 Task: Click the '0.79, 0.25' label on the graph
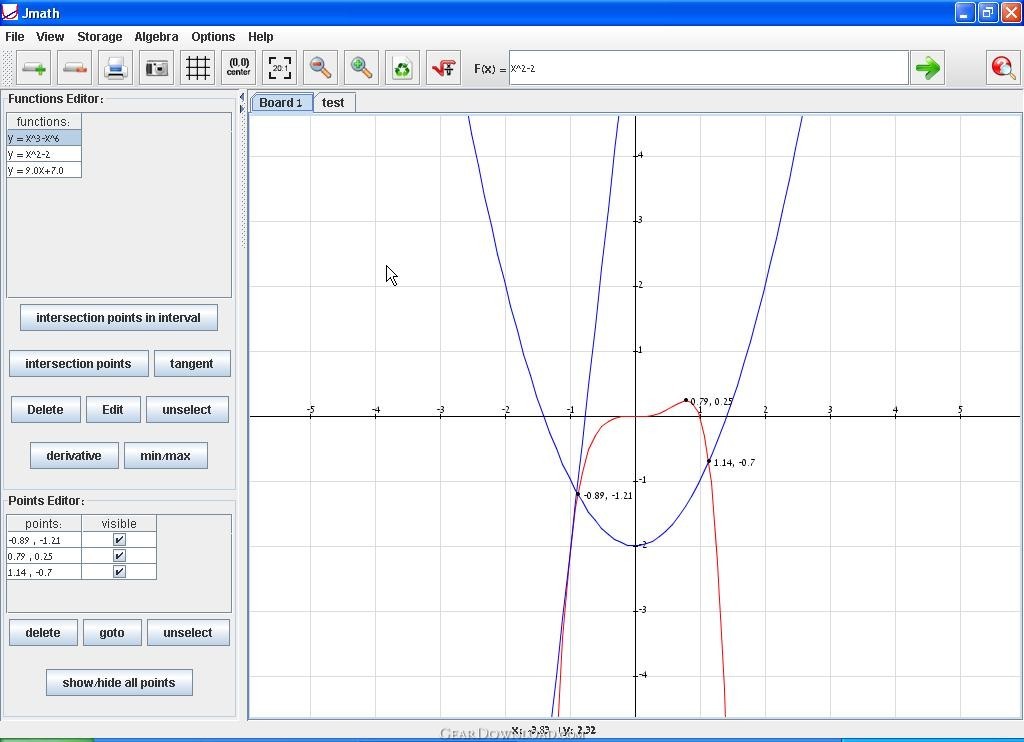coord(712,402)
